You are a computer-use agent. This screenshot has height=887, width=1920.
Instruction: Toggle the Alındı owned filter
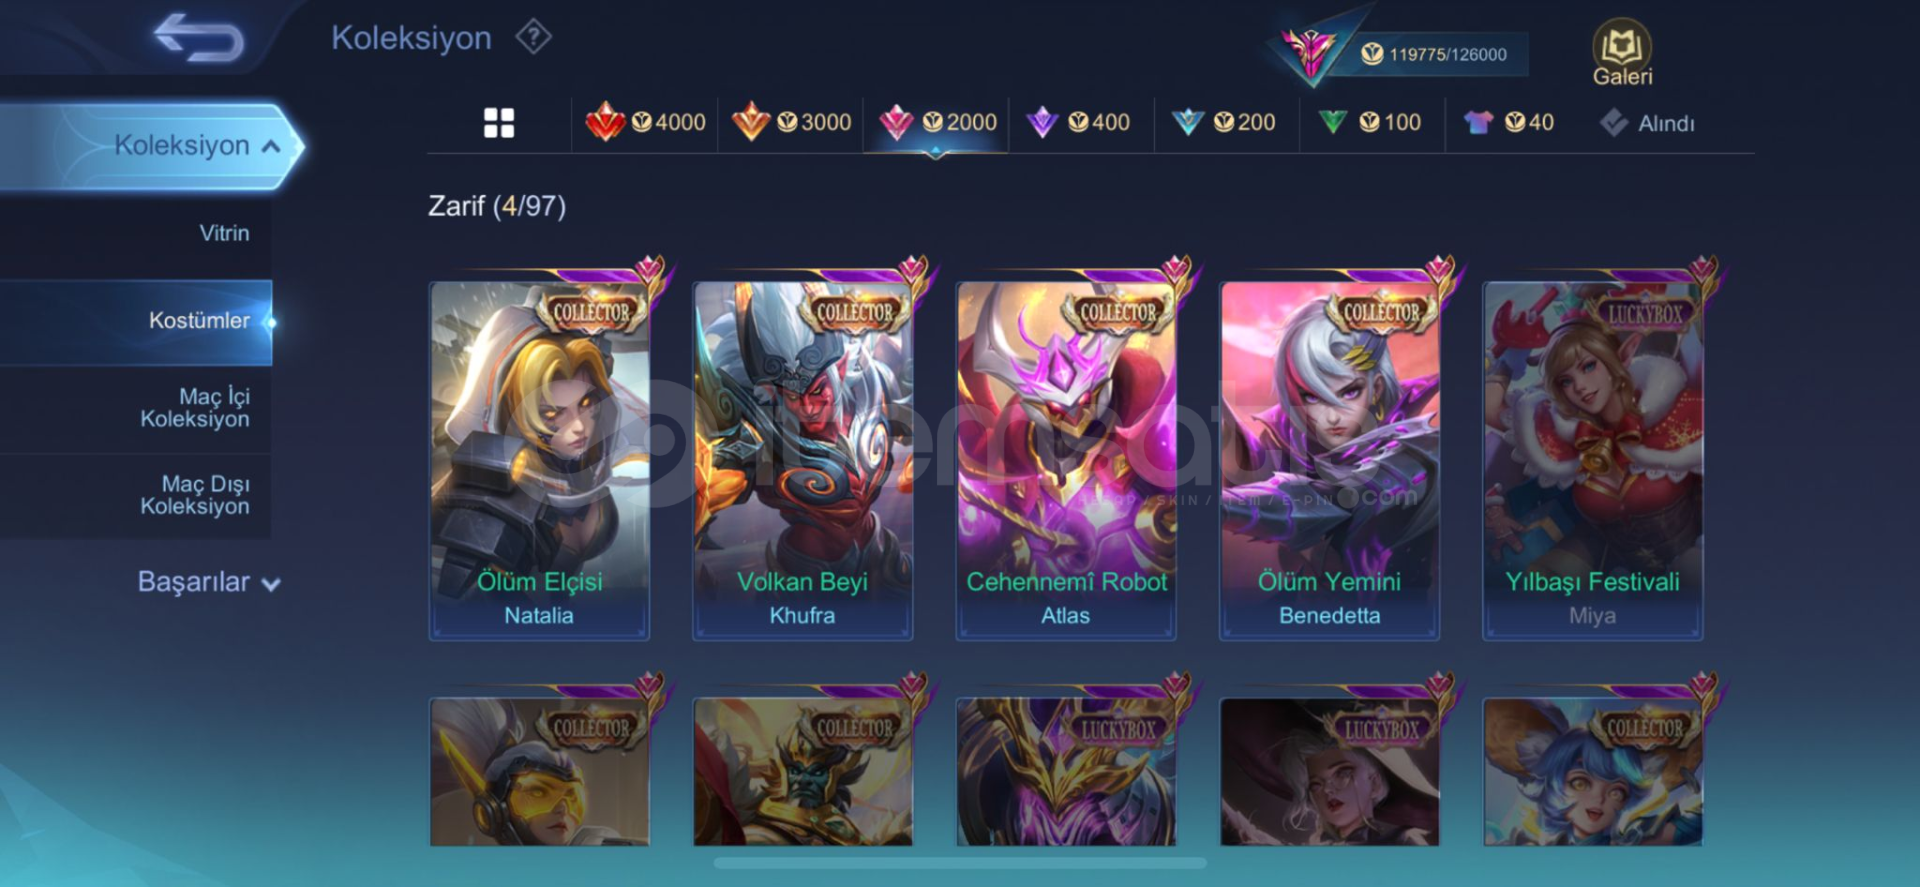click(x=1646, y=123)
